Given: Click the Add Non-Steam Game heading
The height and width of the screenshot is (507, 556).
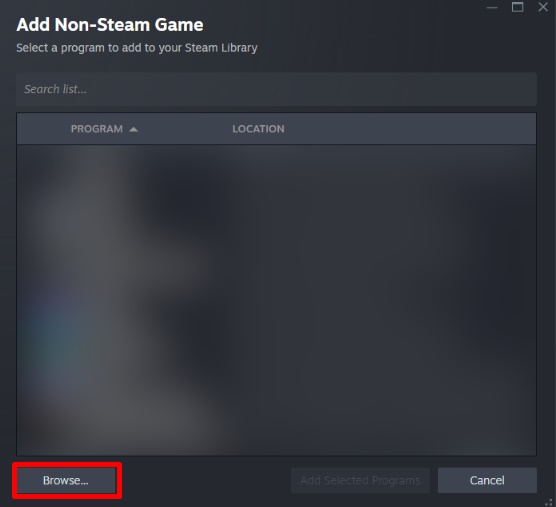Looking at the screenshot, I should 110,25.
